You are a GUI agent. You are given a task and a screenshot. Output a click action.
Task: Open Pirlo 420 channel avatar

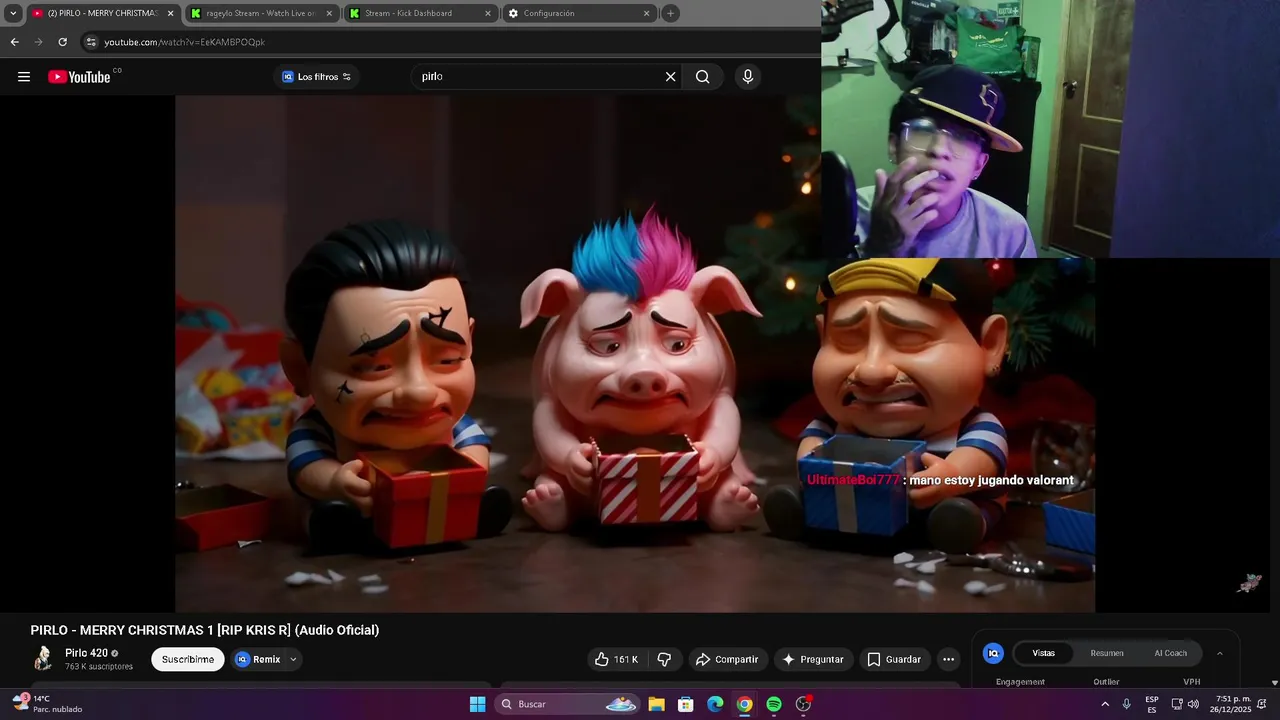click(x=43, y=658)
